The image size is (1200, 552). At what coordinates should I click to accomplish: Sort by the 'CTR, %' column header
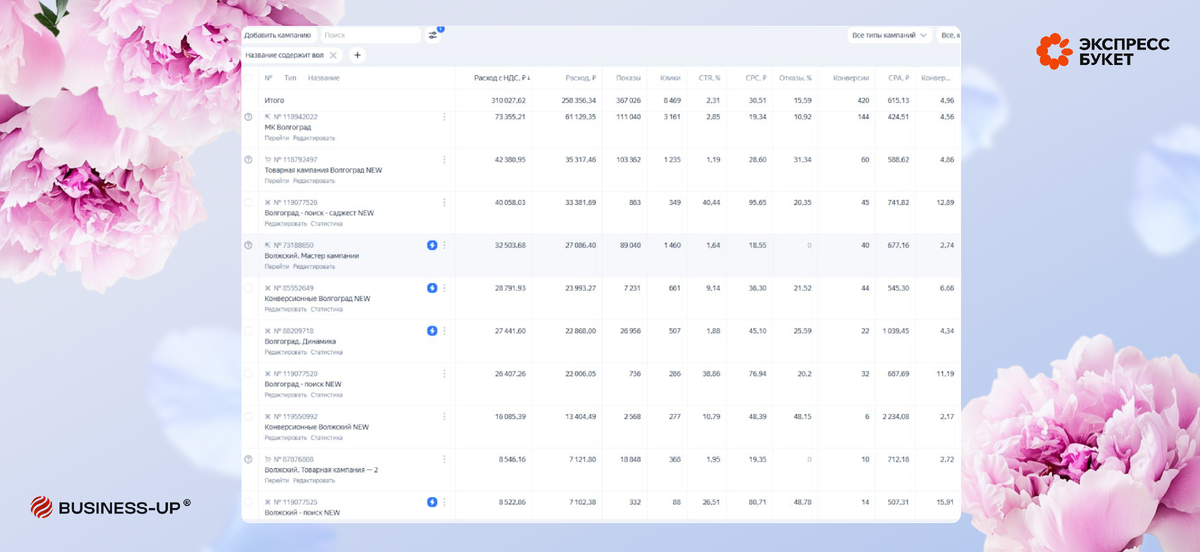[709, 77]
